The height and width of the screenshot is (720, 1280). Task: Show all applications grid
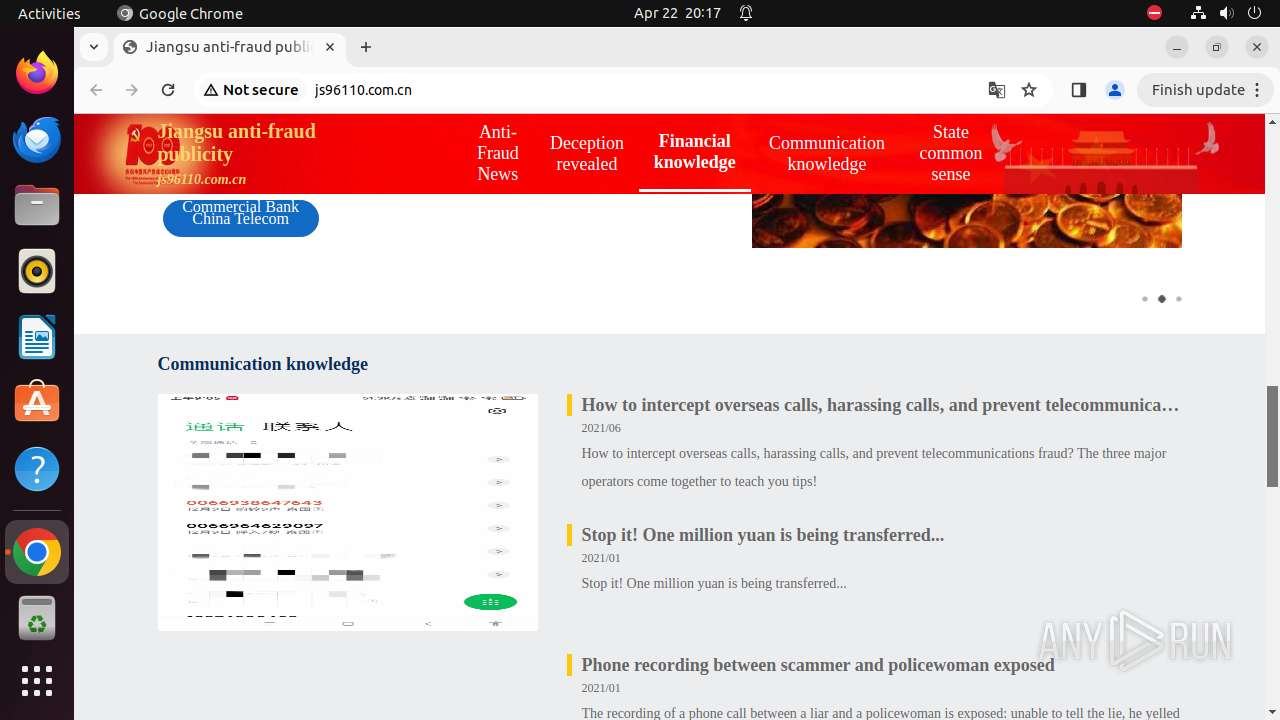(x=37, y=681)
